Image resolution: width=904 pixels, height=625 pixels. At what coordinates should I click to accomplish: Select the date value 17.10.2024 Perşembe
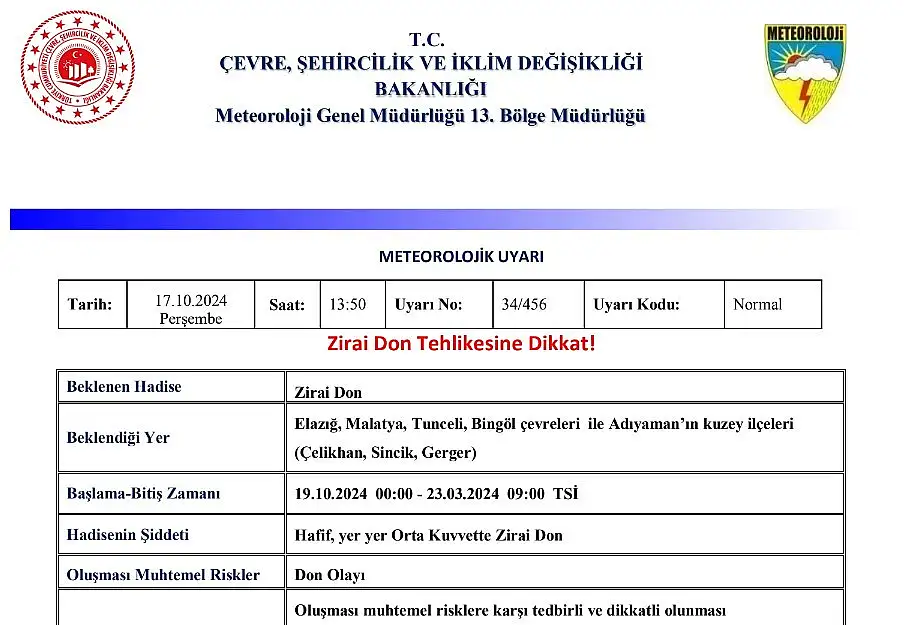pos(191,309)
